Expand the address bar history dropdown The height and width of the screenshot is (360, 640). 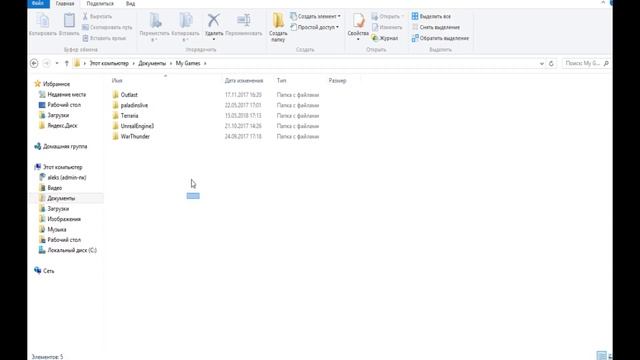click(x=542, y=64)
